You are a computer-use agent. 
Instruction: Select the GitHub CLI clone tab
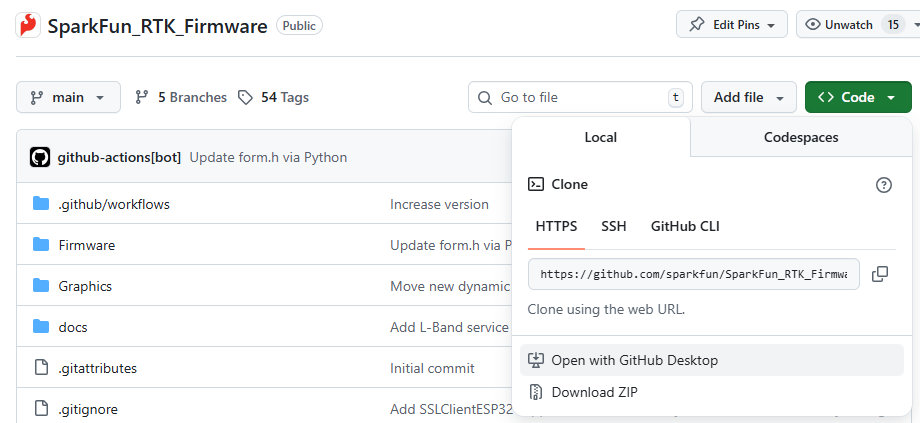tap(685, 226)
